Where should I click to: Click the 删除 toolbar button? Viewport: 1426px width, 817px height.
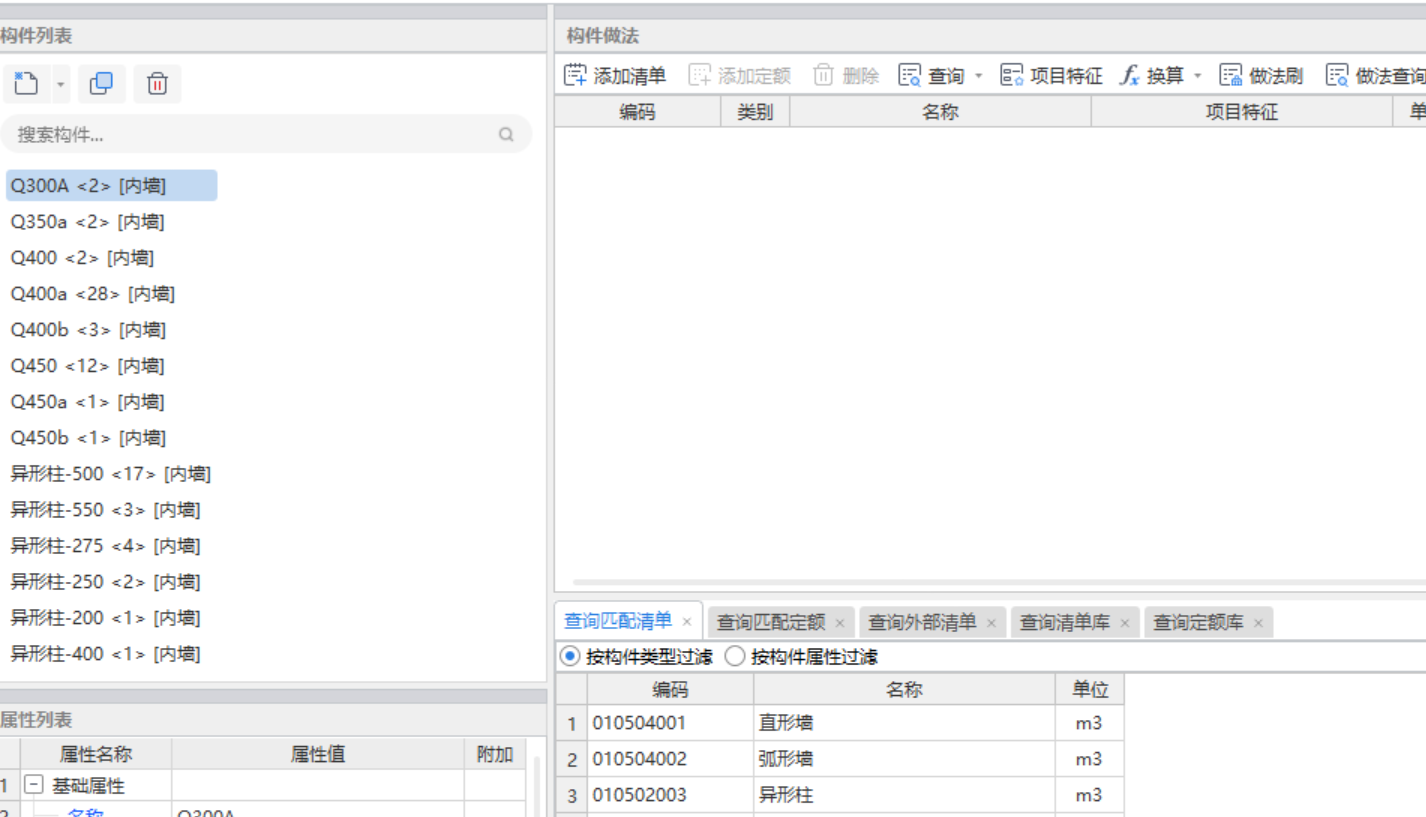tap(846, 75)
